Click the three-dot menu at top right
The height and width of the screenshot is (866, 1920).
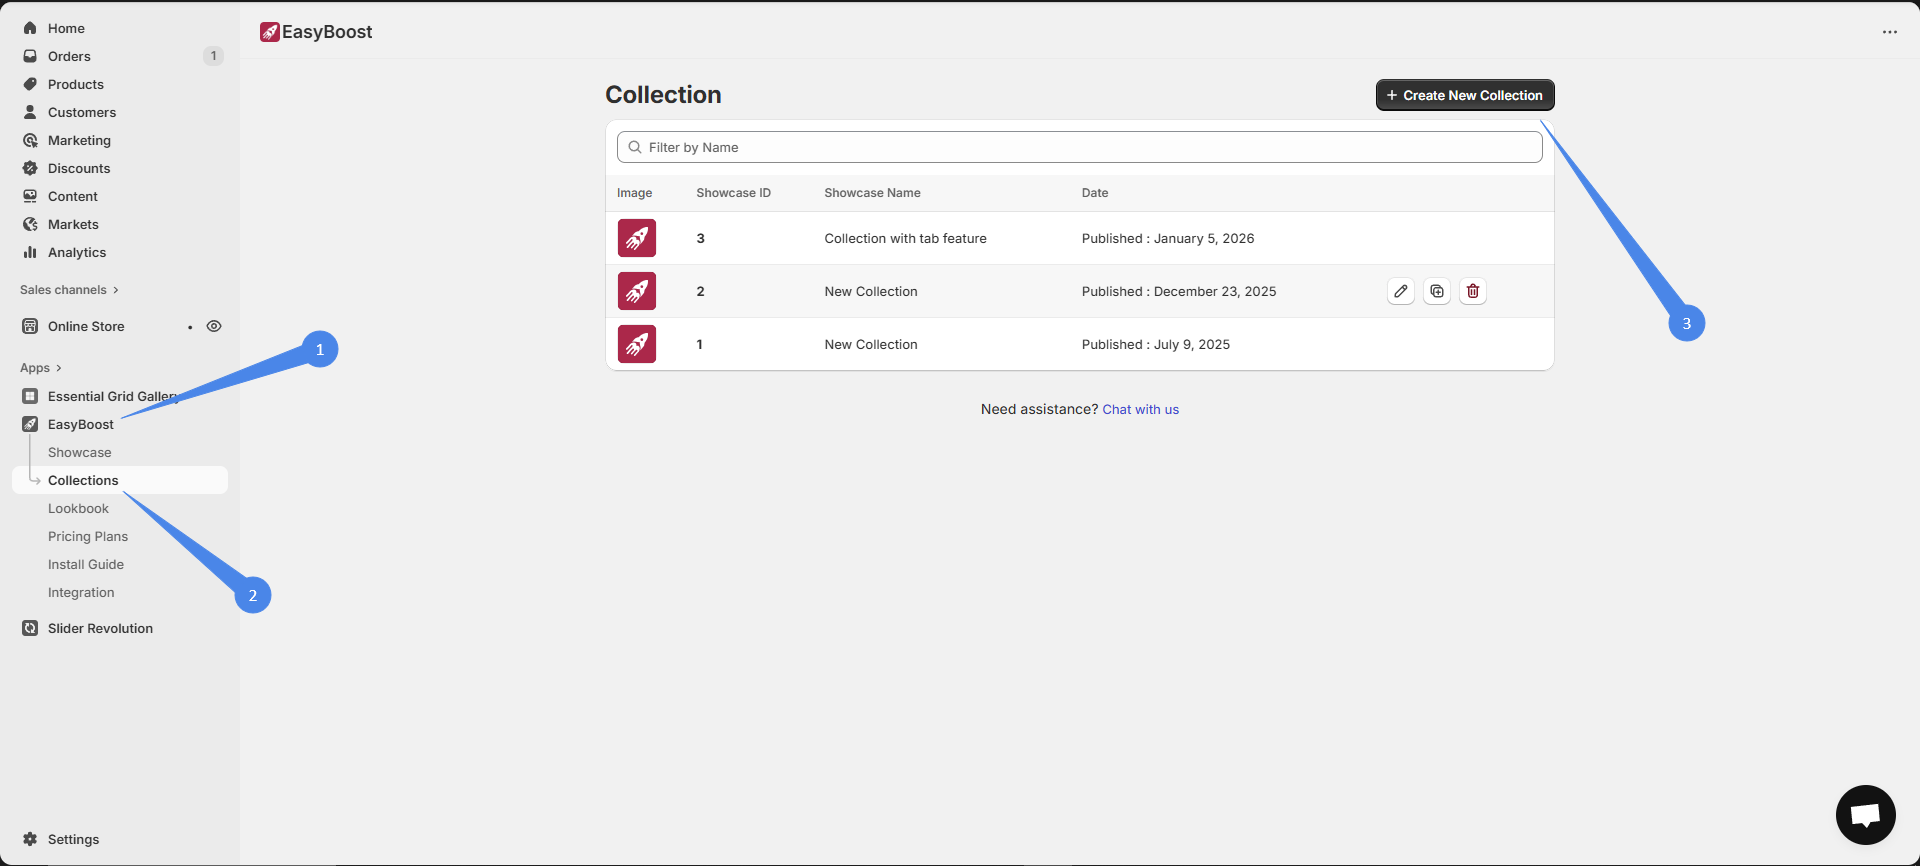click(x=1889, y=32)
